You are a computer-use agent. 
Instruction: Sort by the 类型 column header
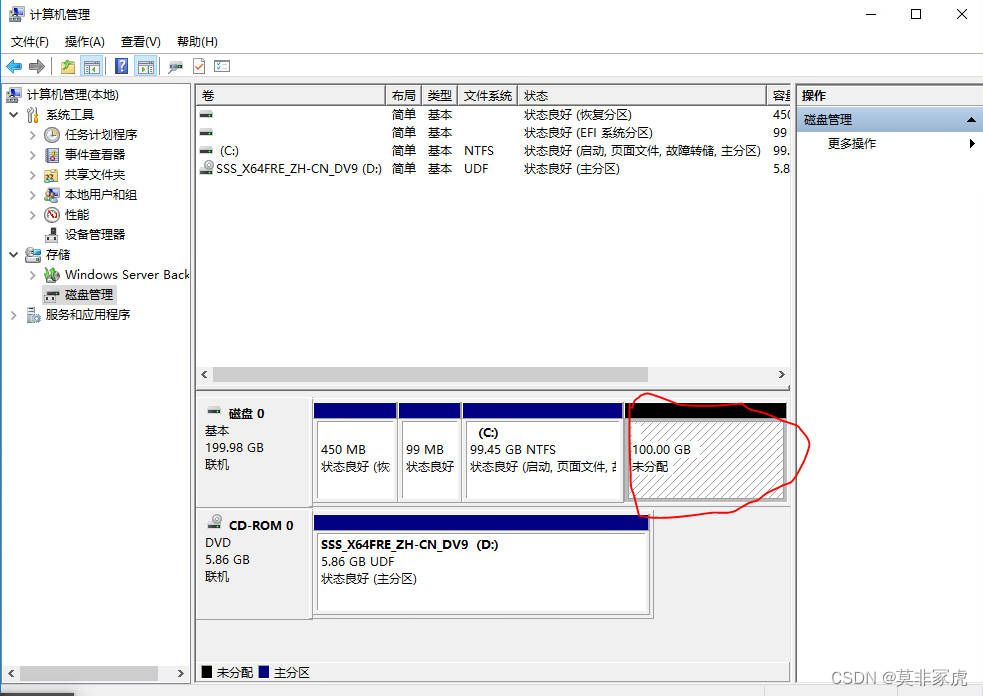[x=439, y=95]
